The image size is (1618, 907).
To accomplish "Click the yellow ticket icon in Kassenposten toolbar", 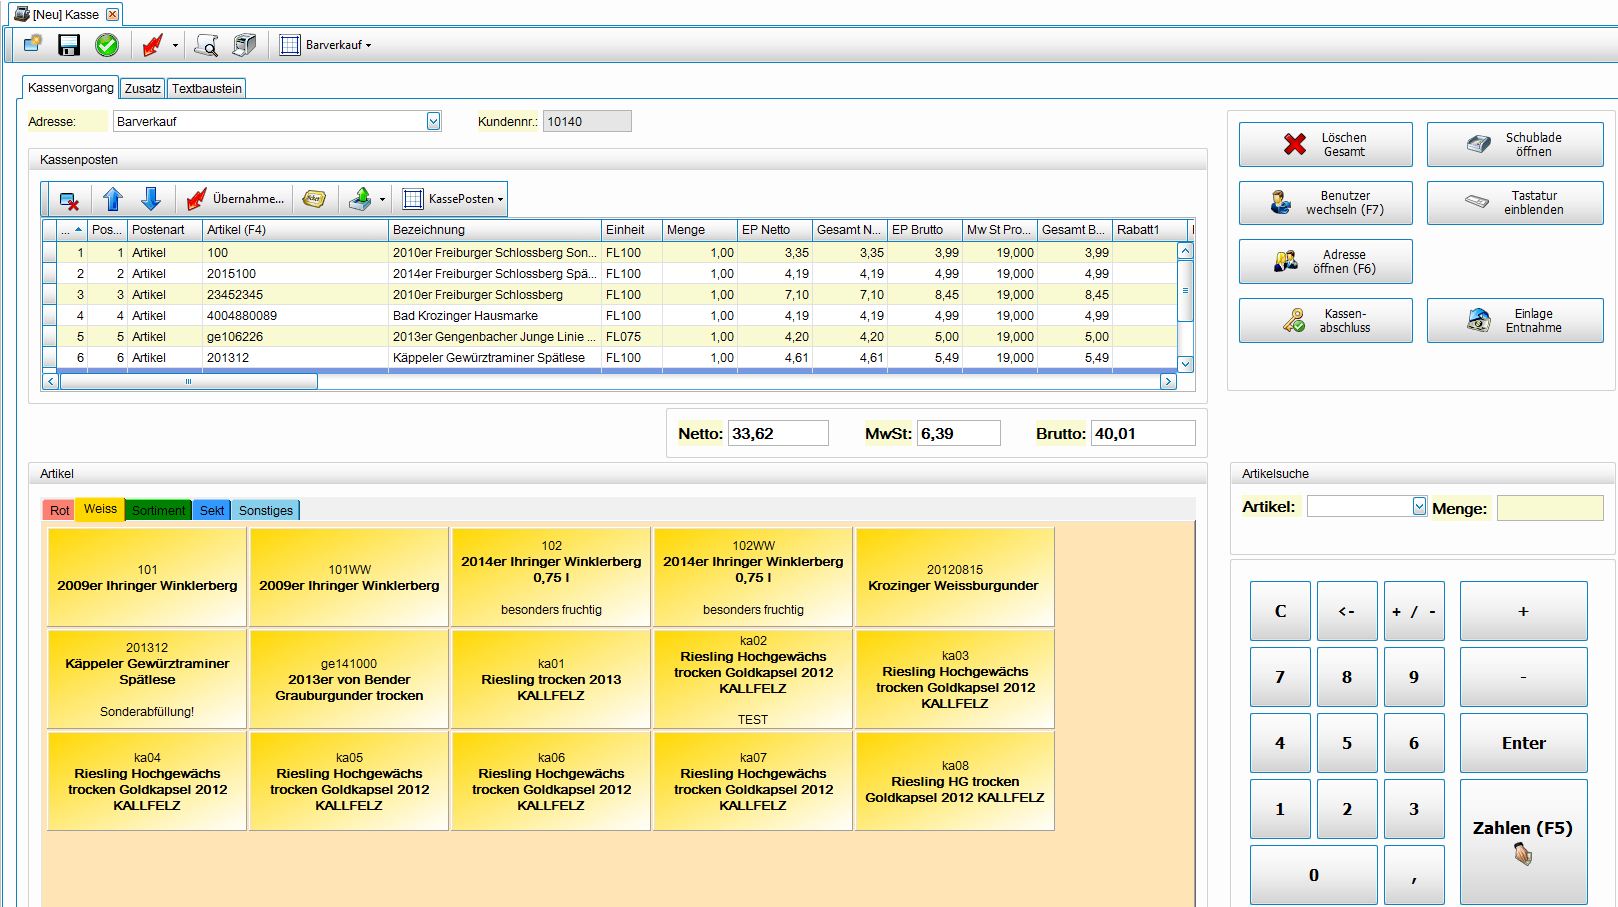I will pyautogui.click(x=314, y=199).
